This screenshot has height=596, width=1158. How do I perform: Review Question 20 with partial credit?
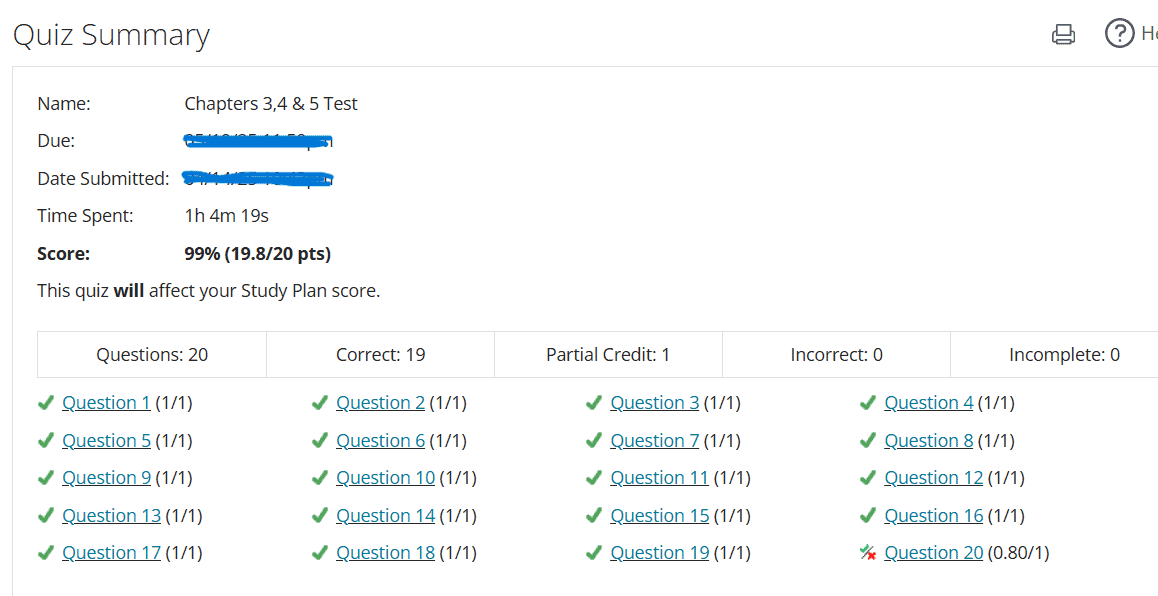pos(933,553)
